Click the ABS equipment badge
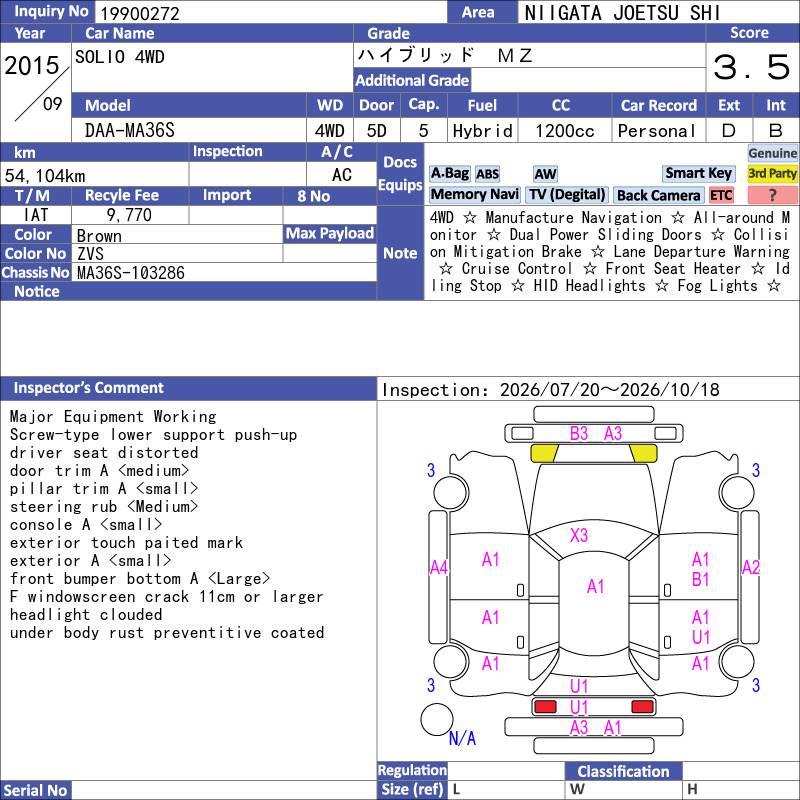 click(487, 174)
